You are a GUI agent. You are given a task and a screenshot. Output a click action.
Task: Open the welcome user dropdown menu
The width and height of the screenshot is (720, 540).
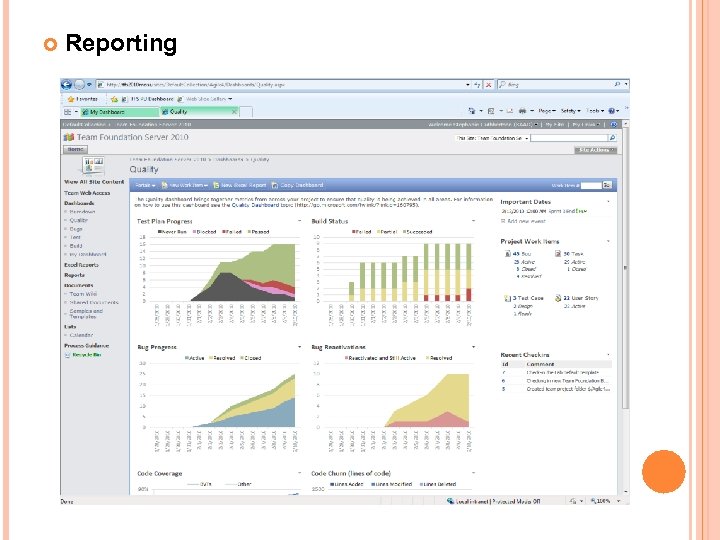483,124
